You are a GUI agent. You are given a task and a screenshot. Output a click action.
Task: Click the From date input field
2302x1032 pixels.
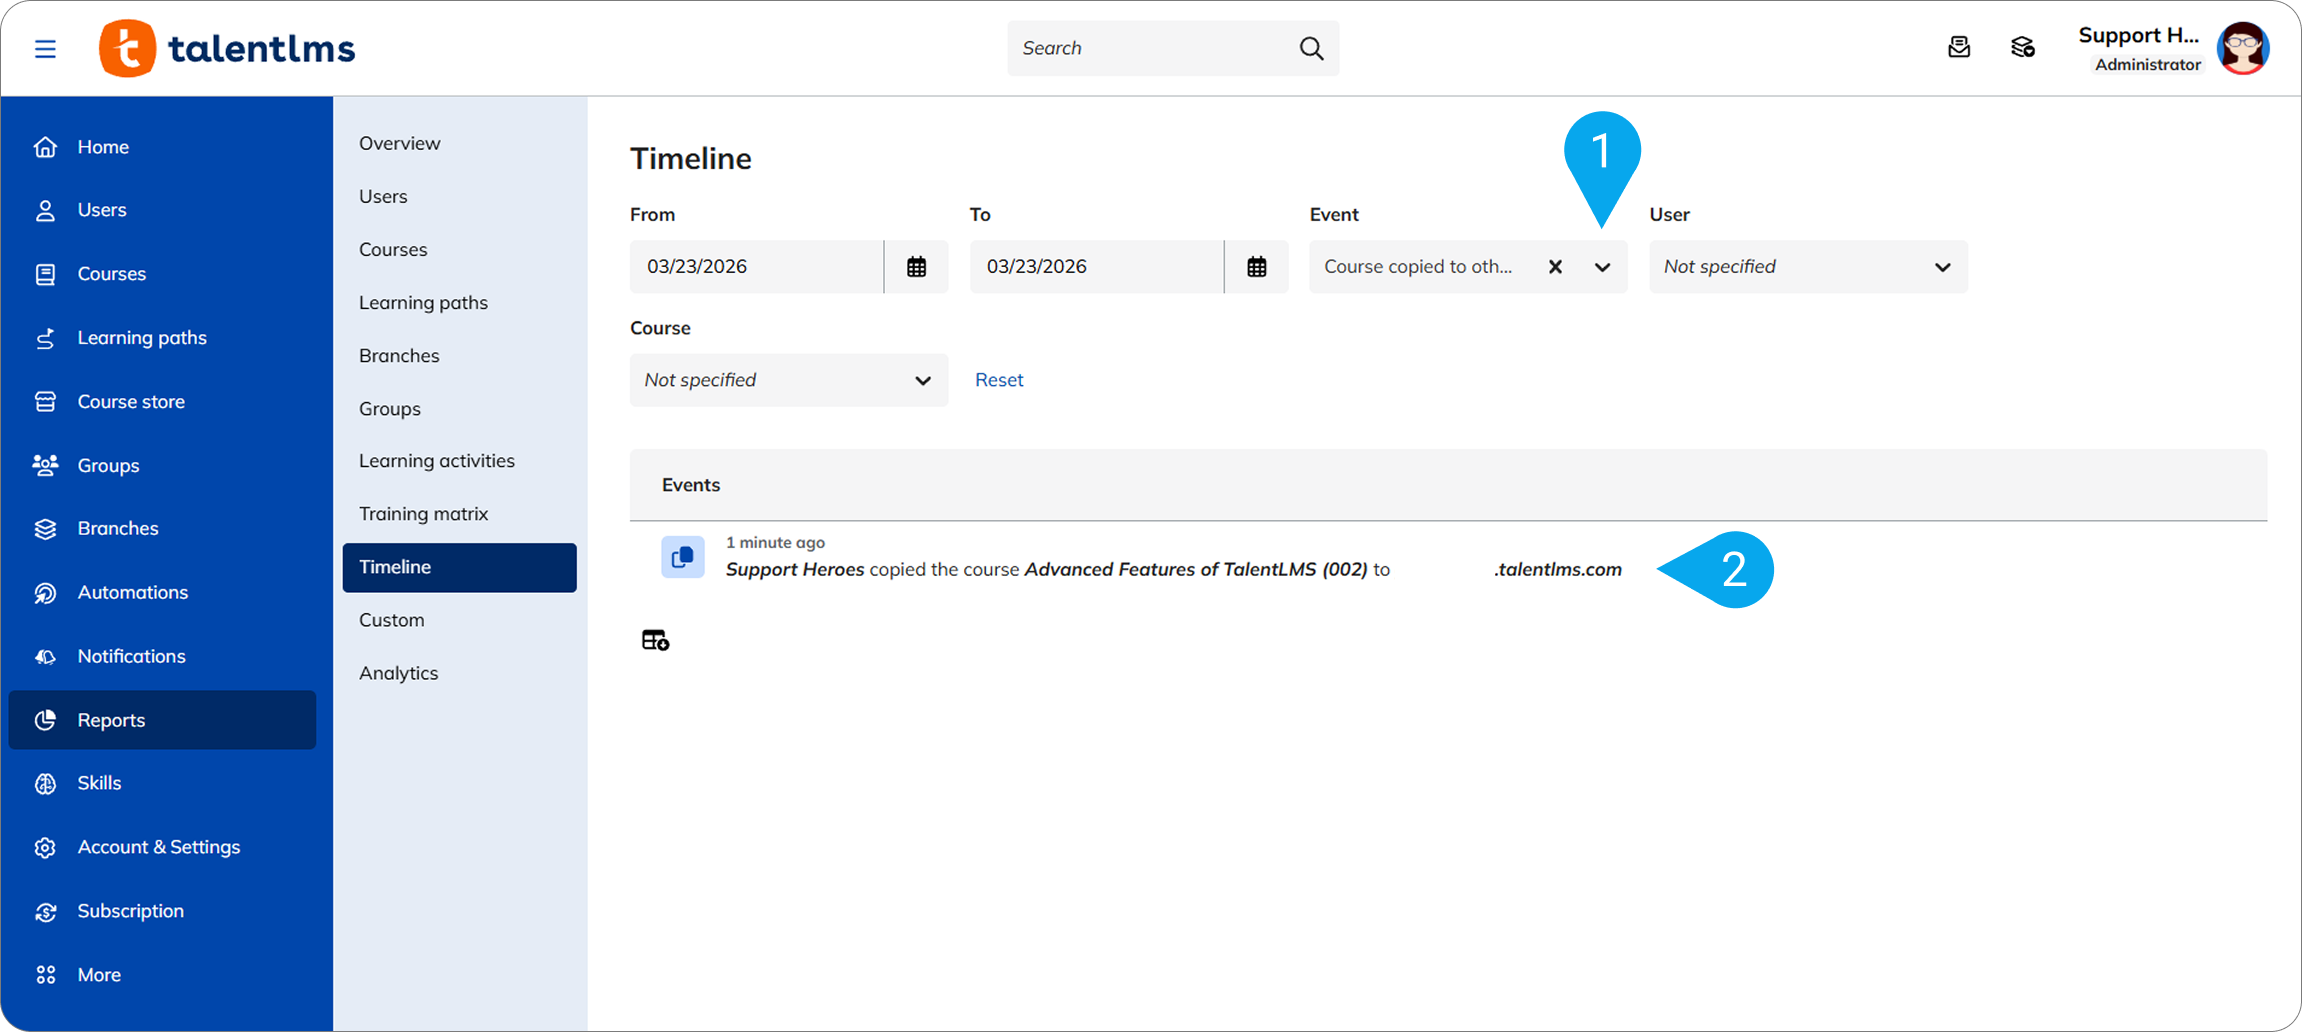tap(756, 267)
